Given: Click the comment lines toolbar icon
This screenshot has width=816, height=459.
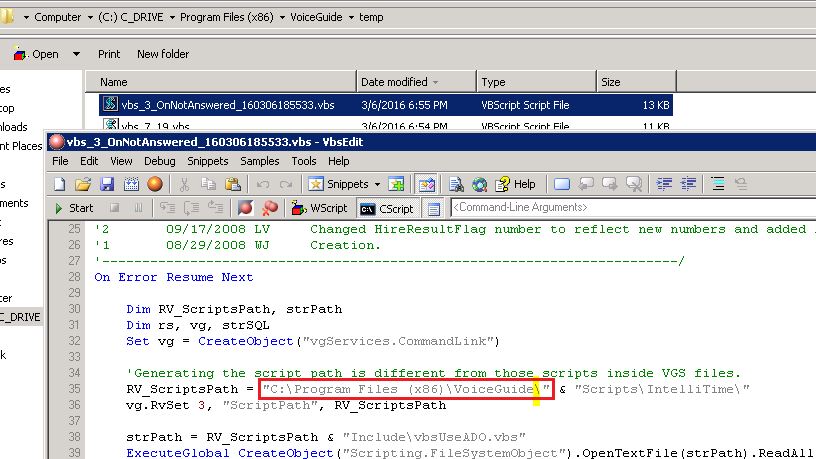Looking at the screenshot, I should click(718, 184).
